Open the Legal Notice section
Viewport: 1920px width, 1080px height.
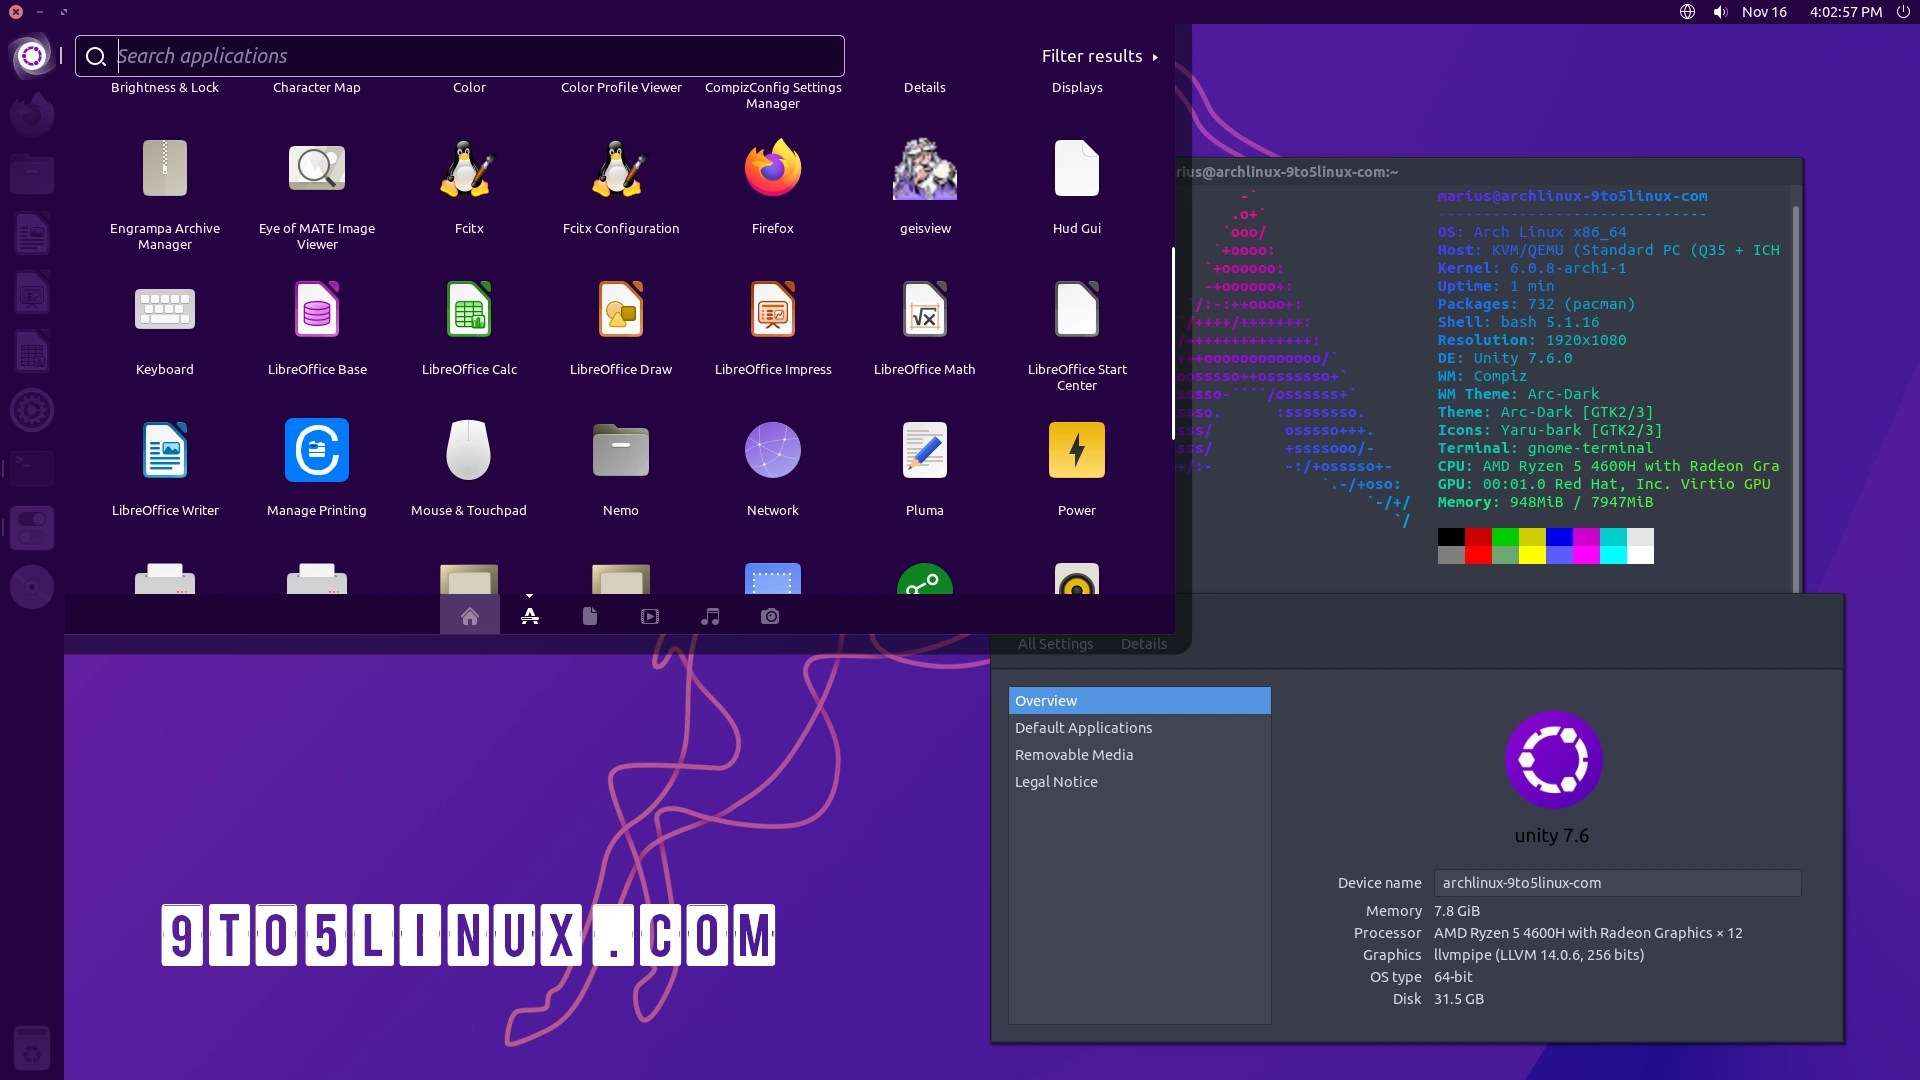pos(1056,781)
